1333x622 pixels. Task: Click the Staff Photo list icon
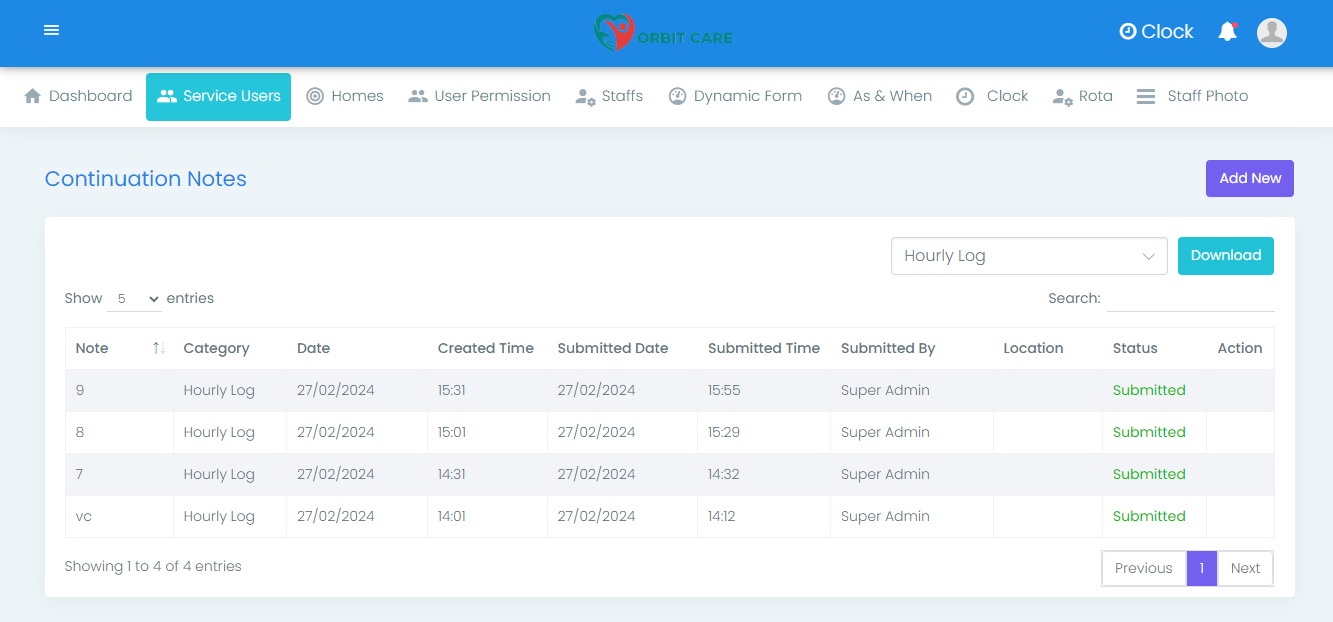tap(1146, 96)
